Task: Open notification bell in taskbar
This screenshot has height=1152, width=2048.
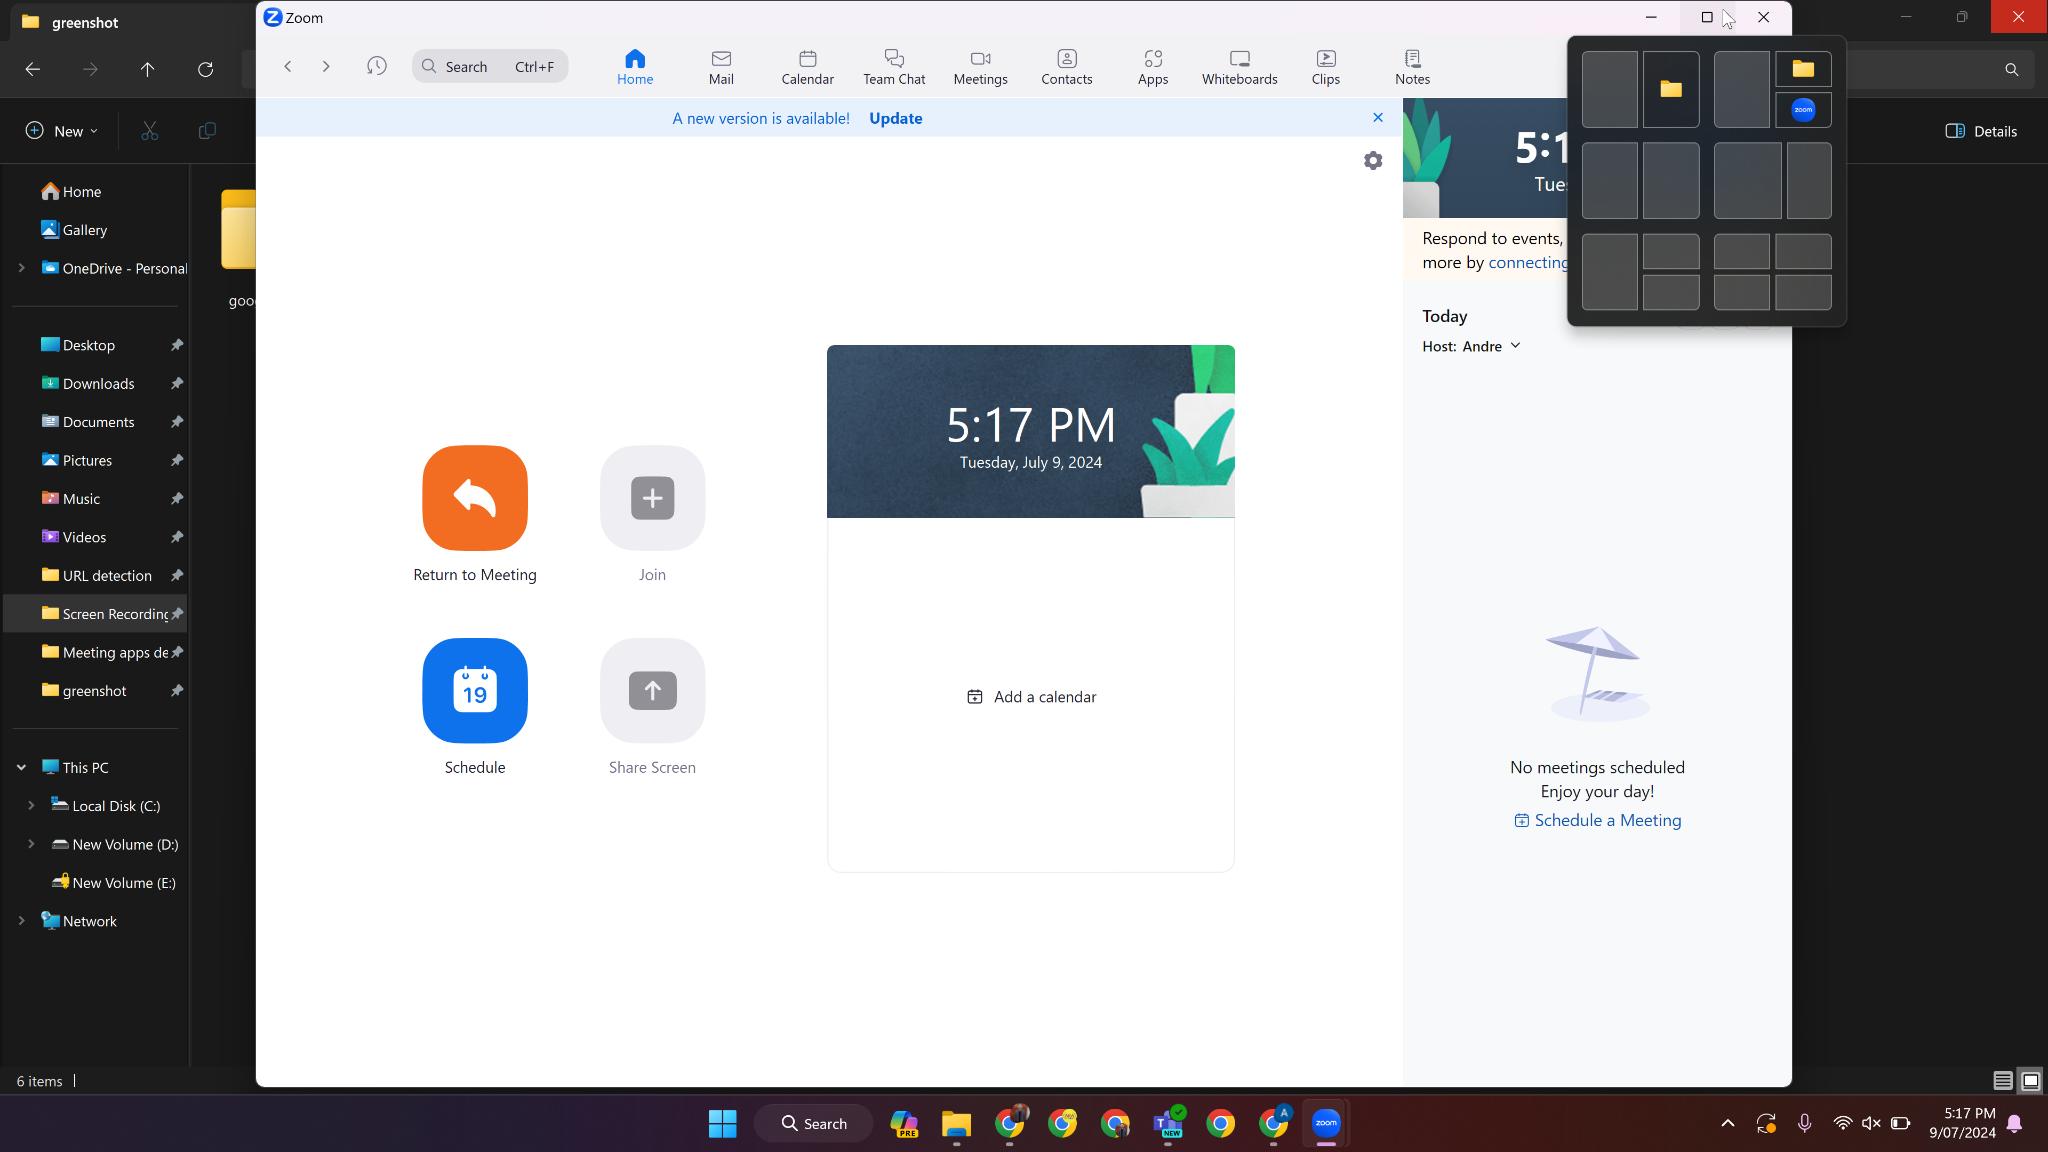Action: [2015, 1124]
